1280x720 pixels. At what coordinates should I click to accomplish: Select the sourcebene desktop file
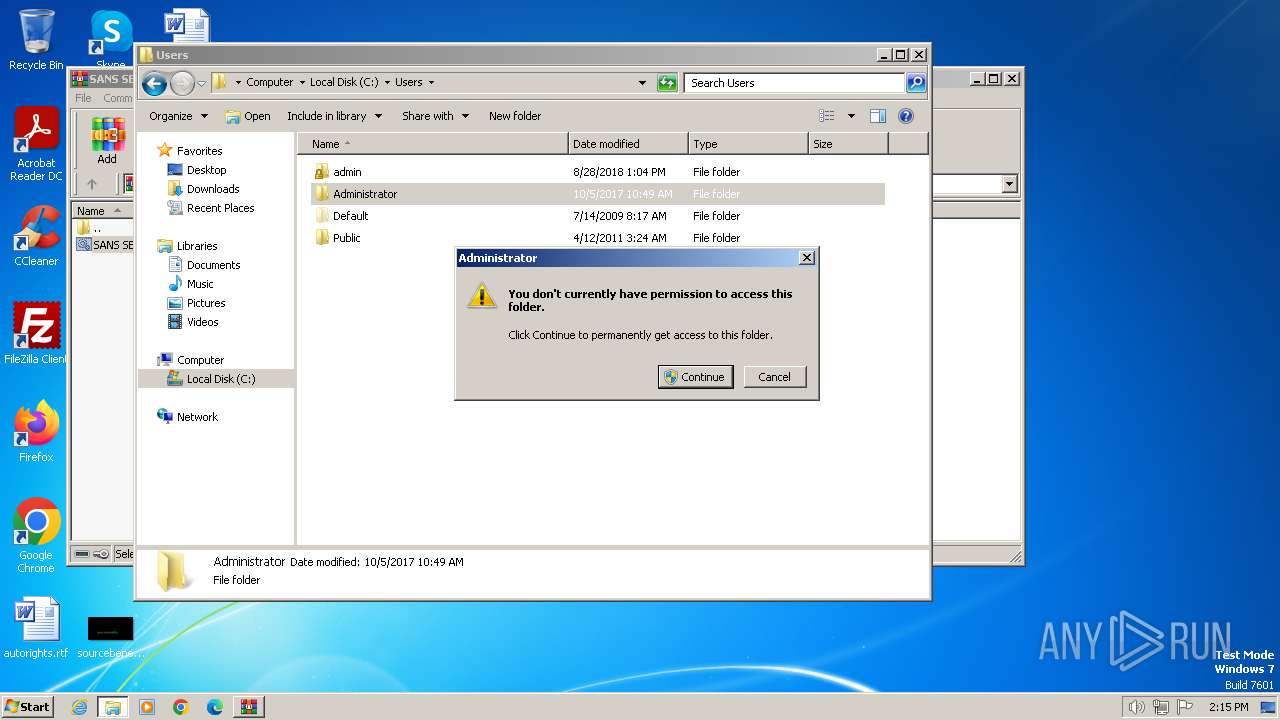(110, 636)
